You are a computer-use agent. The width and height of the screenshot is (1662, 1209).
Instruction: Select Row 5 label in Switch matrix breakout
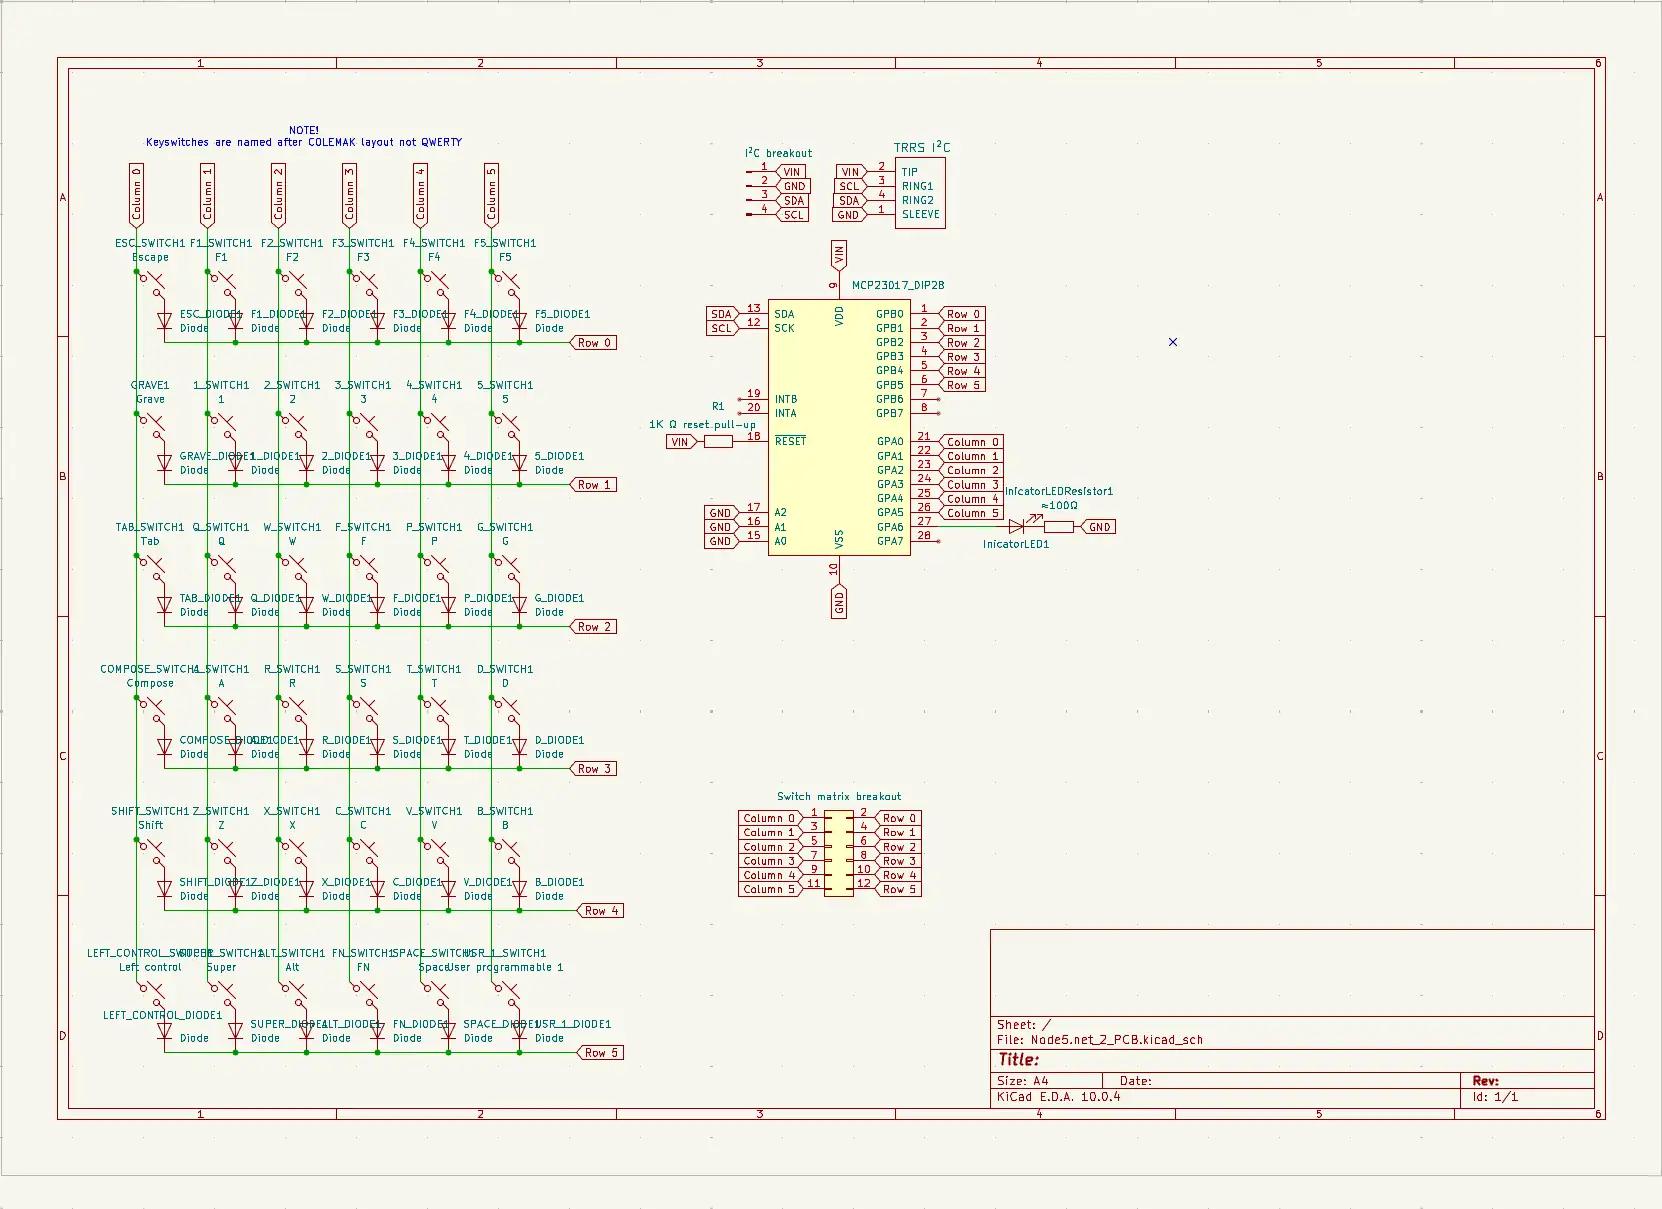click(x=898, y=889)
